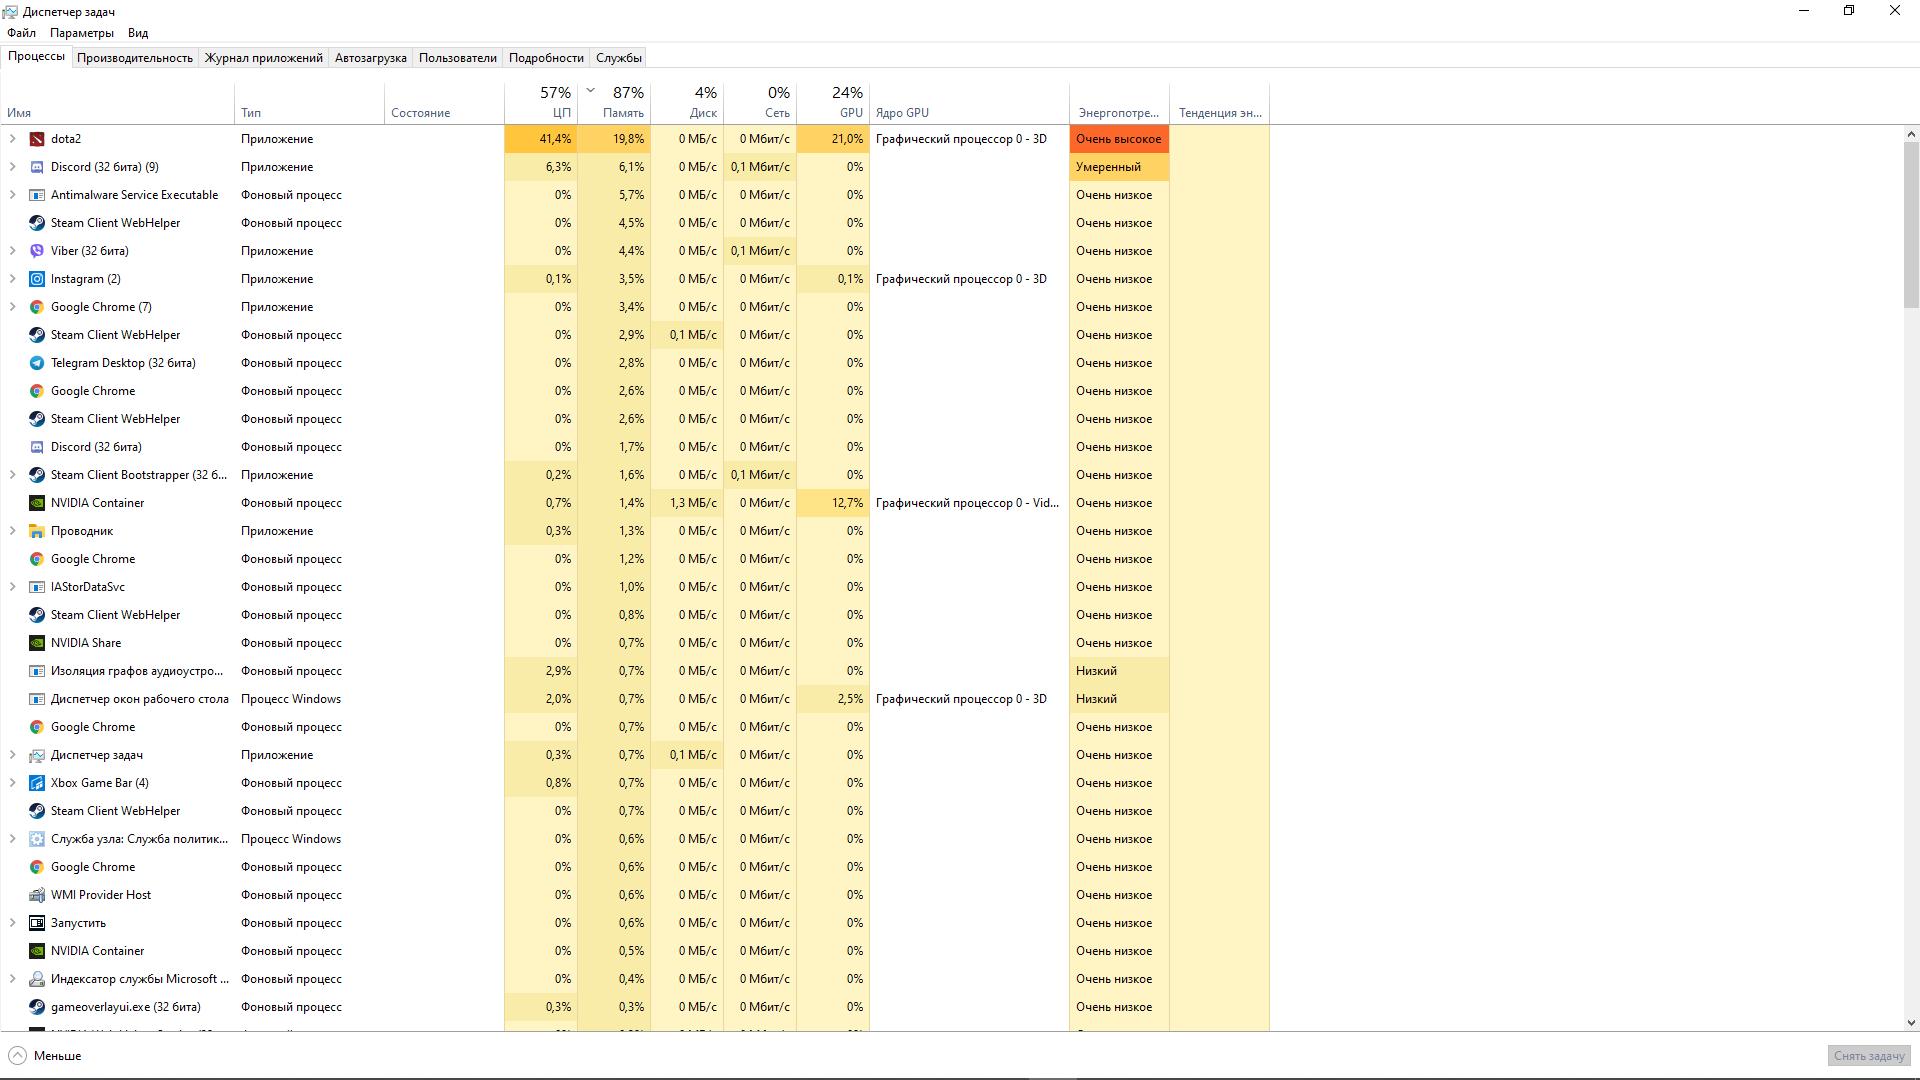Switch to the Пользователи tab
The image size is (1920, 1080).
(458, 58)
